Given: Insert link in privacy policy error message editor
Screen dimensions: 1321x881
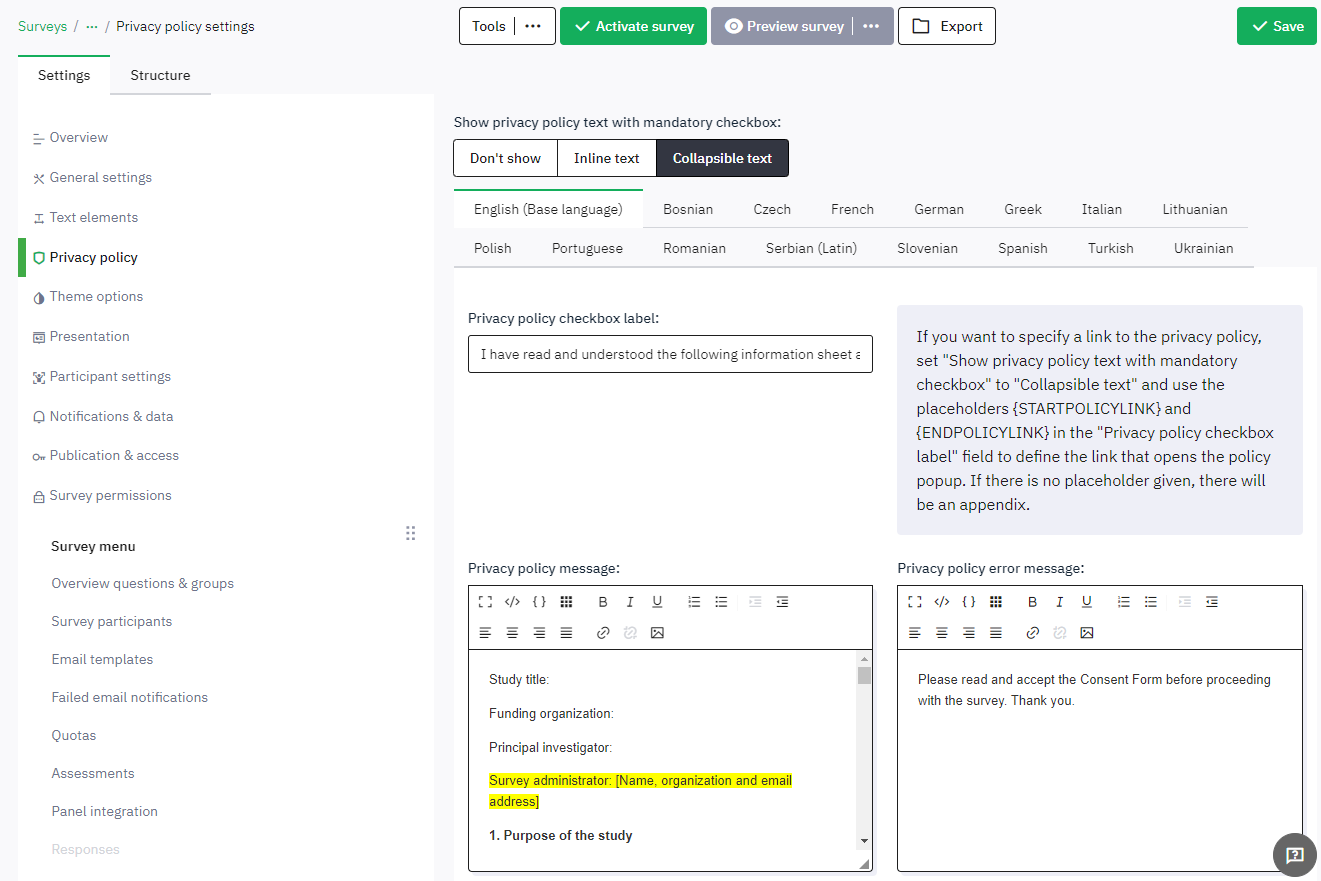Looking at the screenshot, I should [1033, 633].
